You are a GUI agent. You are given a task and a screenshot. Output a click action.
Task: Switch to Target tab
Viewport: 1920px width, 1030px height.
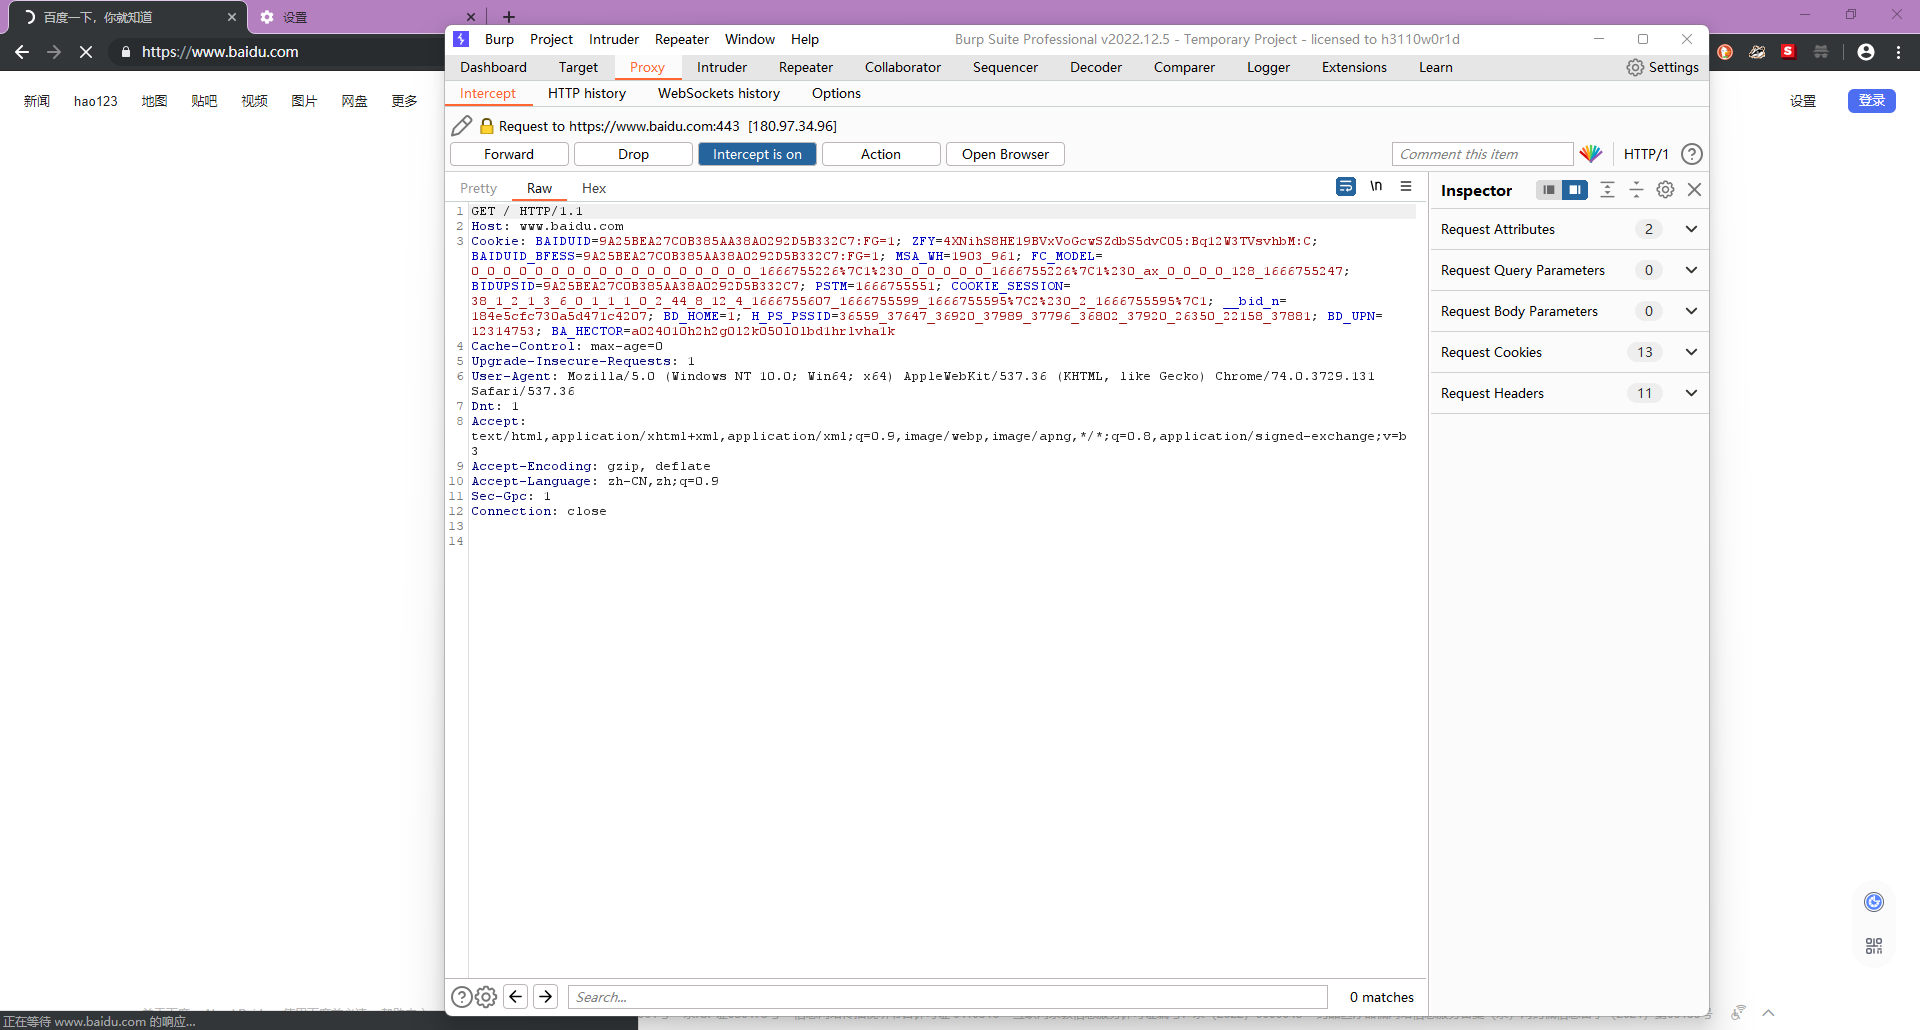coord(578,67)
